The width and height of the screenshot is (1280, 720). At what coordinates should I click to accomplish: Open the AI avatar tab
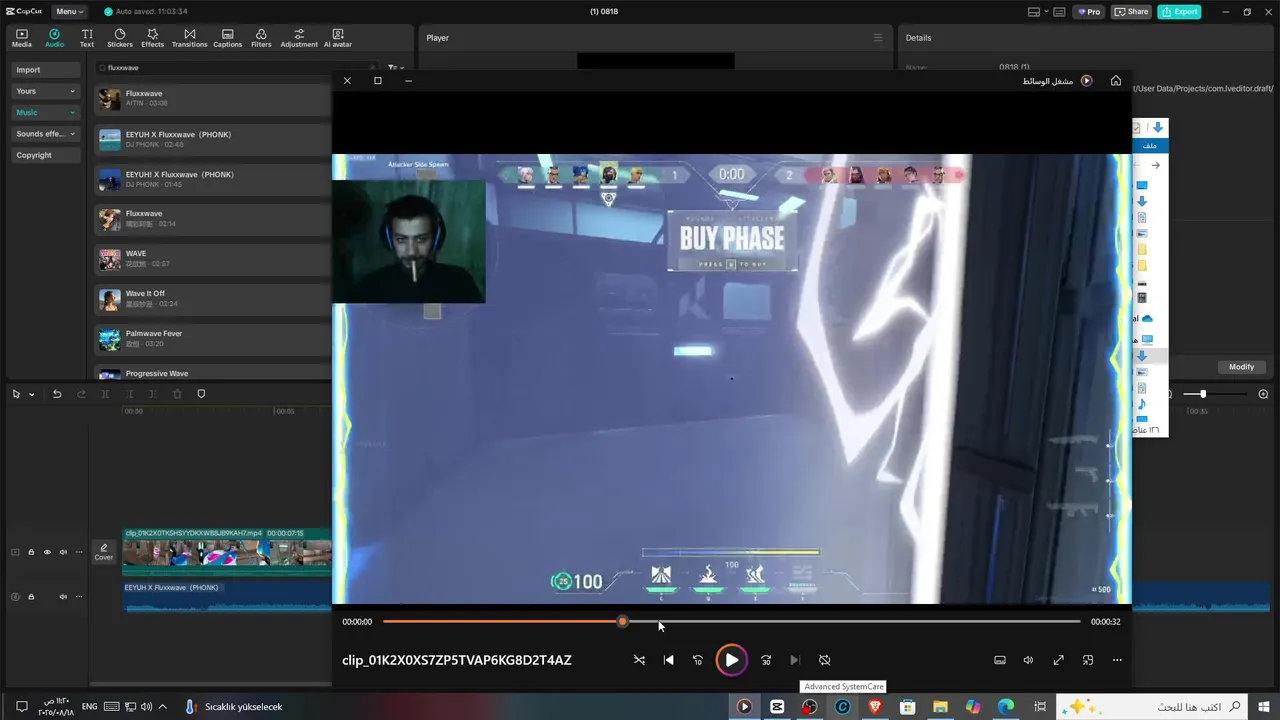pos(338,38)
